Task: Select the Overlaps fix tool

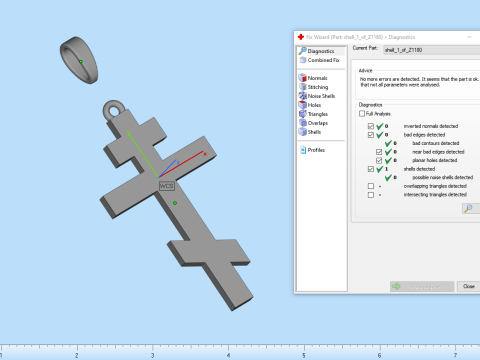Action: pyautogui.click(x=313, y=123)
